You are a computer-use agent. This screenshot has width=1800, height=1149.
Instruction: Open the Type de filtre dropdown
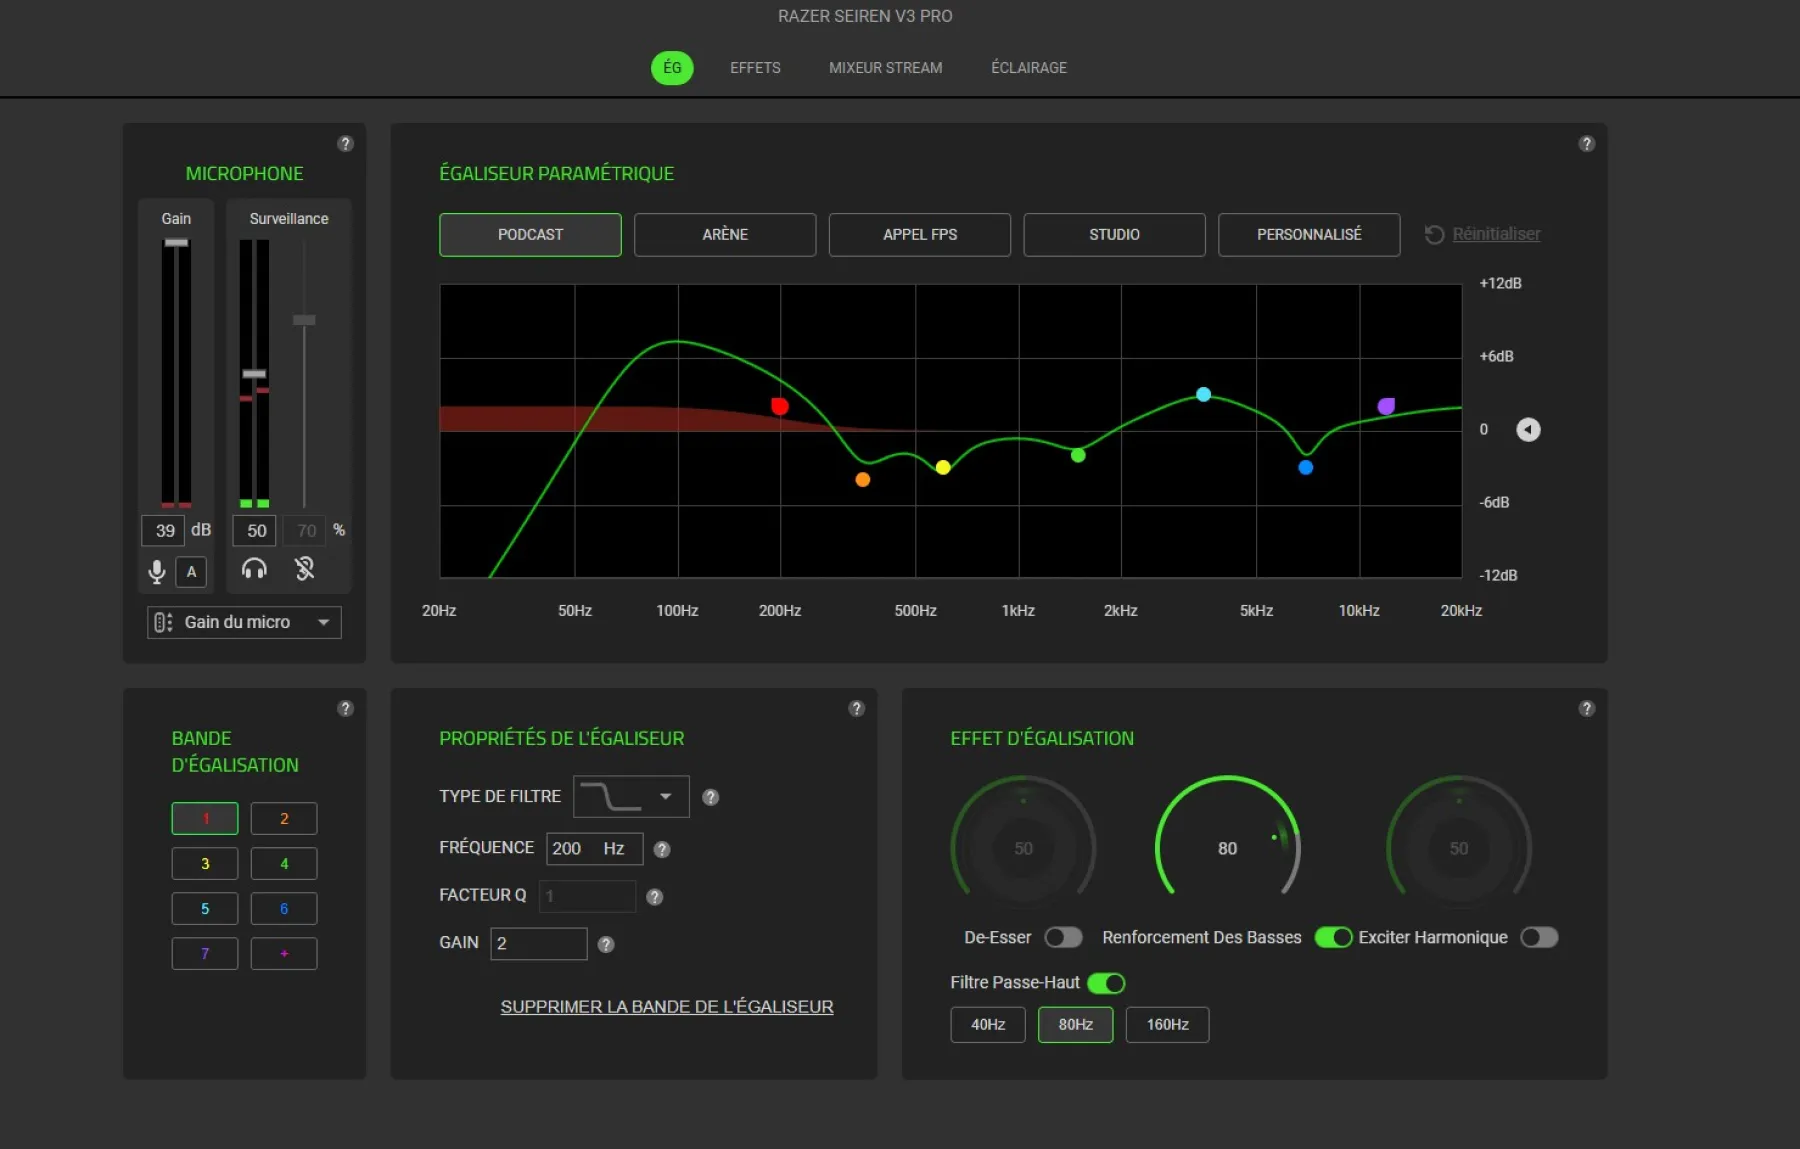(631, 796)
